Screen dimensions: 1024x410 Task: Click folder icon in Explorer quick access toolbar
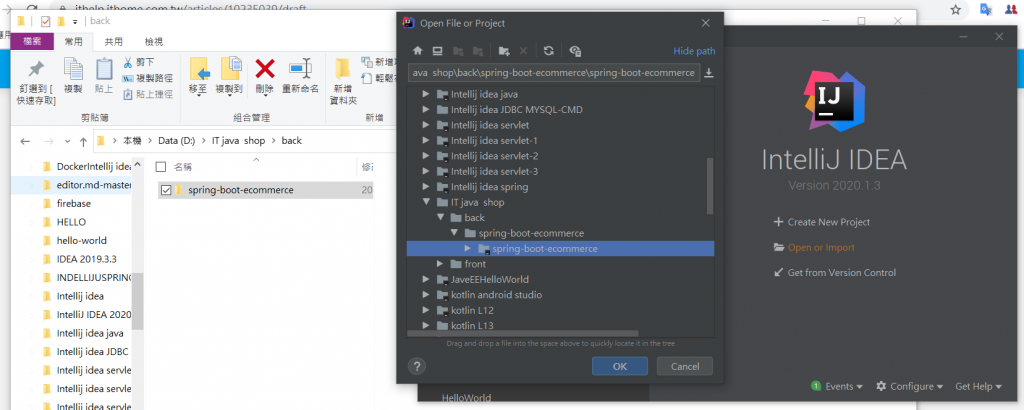pos(61,21)
